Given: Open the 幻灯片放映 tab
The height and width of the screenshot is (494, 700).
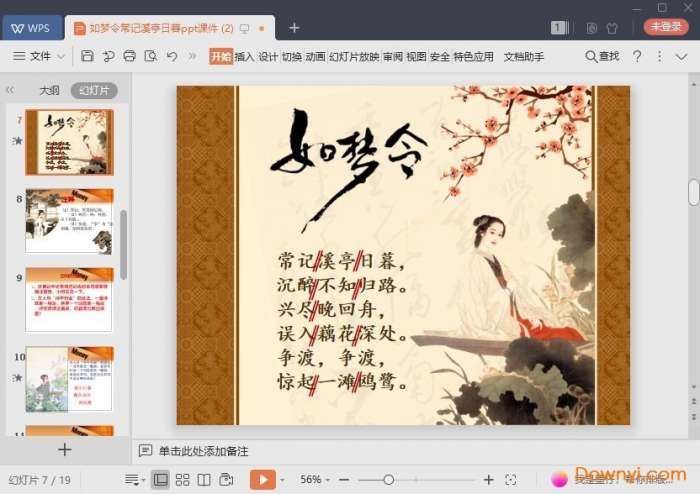Looking at the screenshot, I should click(x=354, y=57).
